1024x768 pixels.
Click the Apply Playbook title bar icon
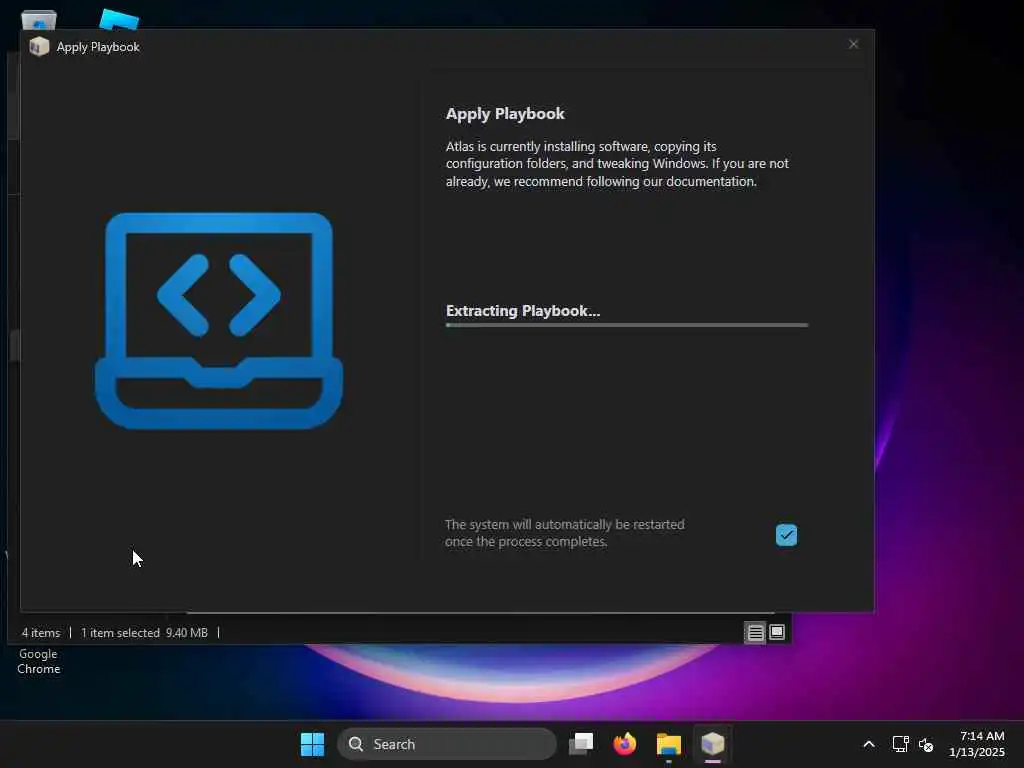pos(39,46)
